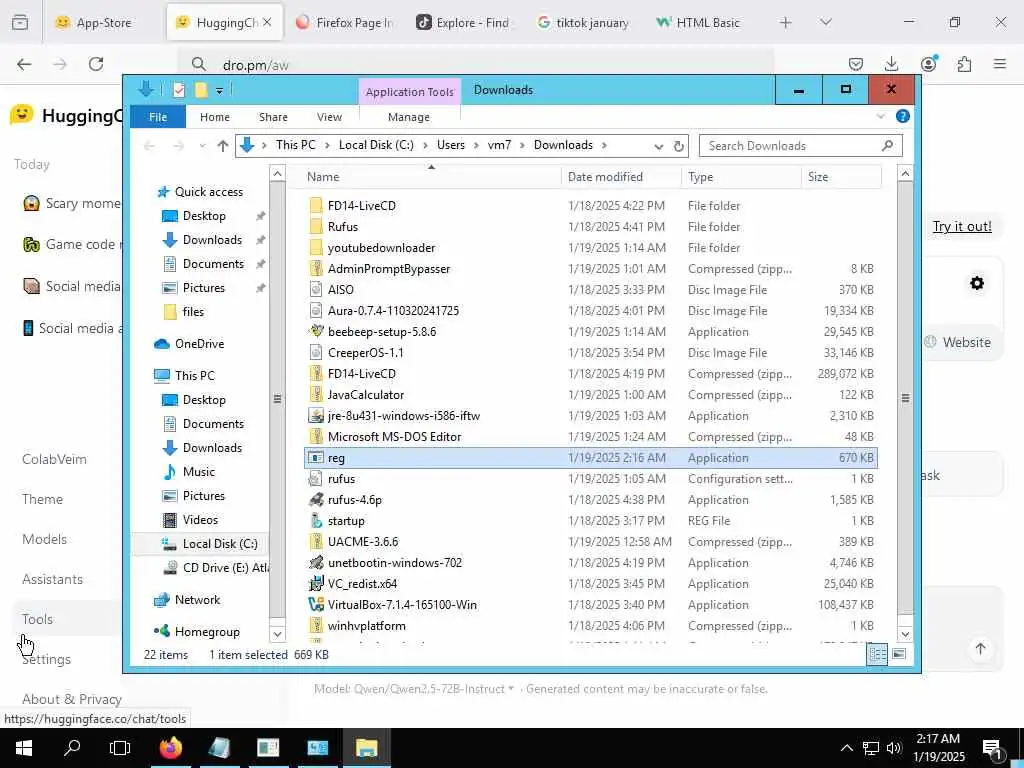Open the notification action center icon
The height and width of the screenshot is (768, 1024).
(992, 748)
